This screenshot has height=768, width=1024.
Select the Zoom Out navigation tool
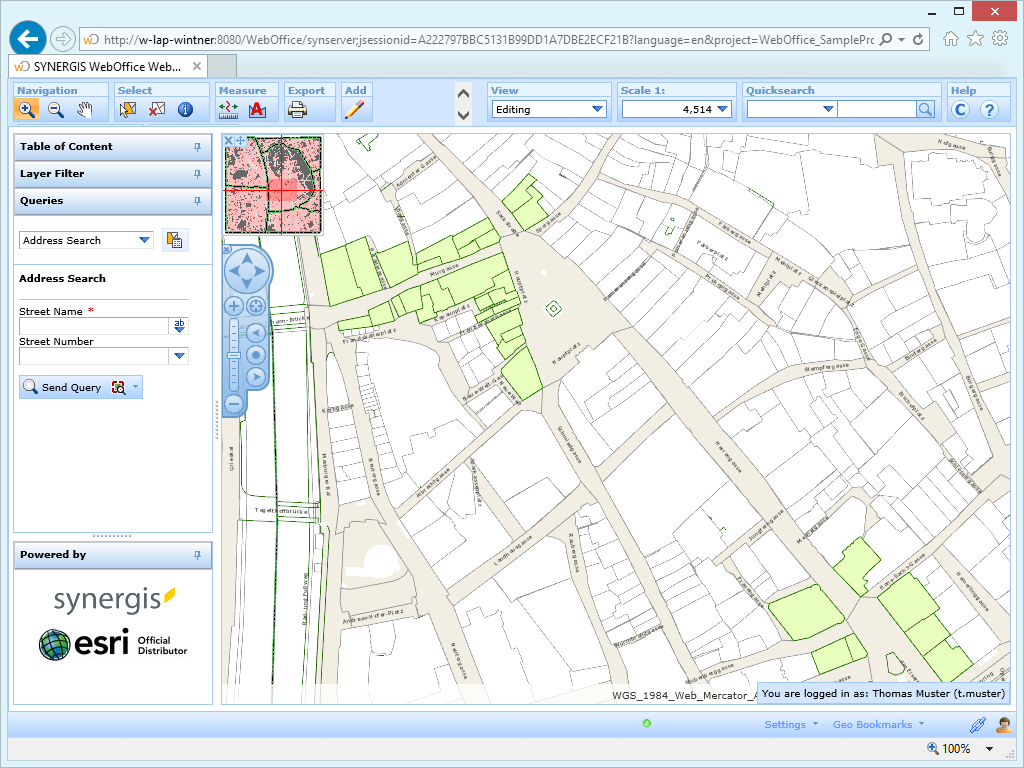(56, 110)
